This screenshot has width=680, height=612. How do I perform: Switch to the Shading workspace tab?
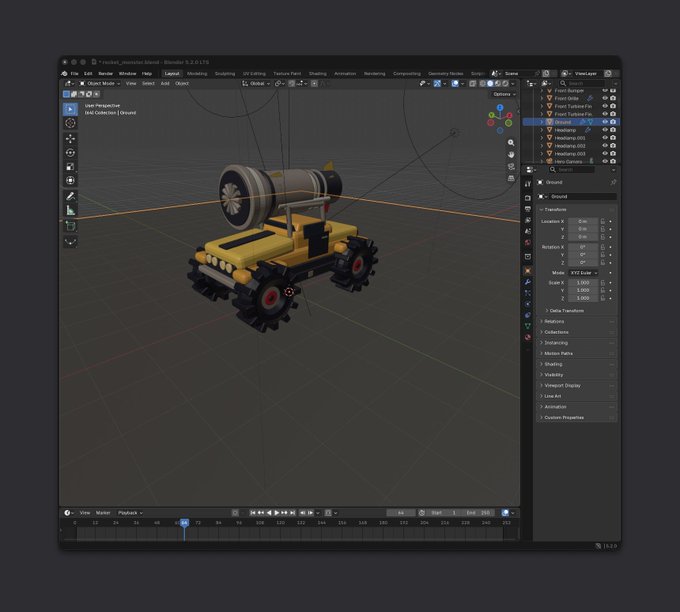[317, 74]
